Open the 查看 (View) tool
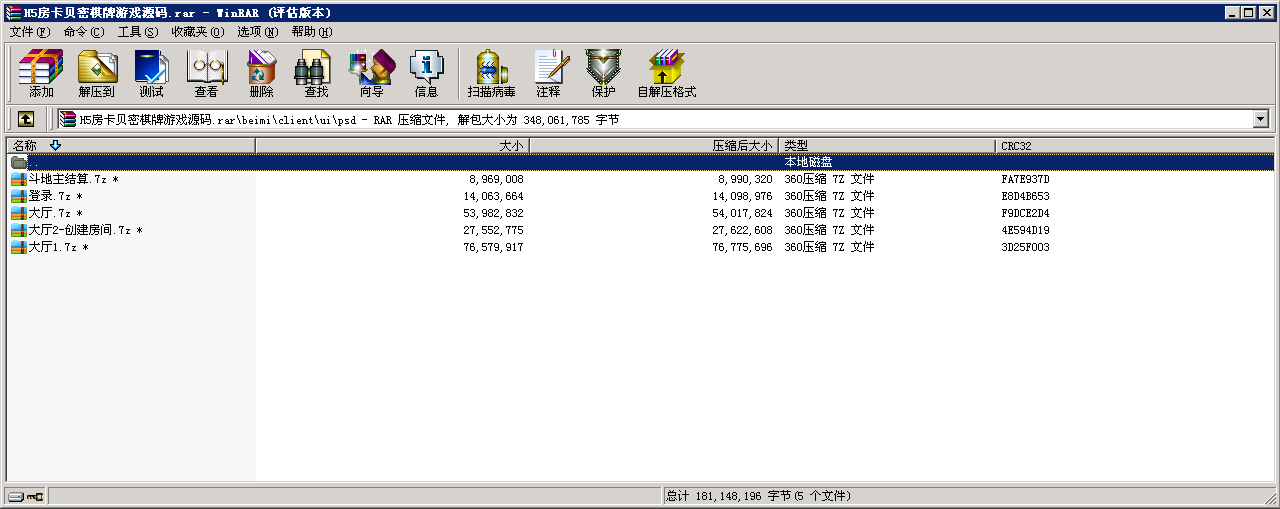The width and height of the screenshot is (1280, 509). [206, 74]
